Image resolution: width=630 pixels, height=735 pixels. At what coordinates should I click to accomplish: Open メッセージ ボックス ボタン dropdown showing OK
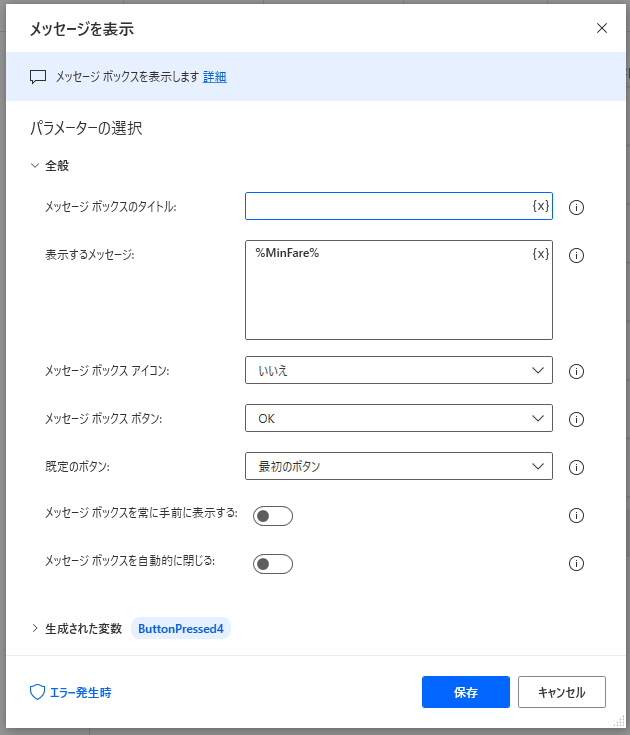point(398,418)
